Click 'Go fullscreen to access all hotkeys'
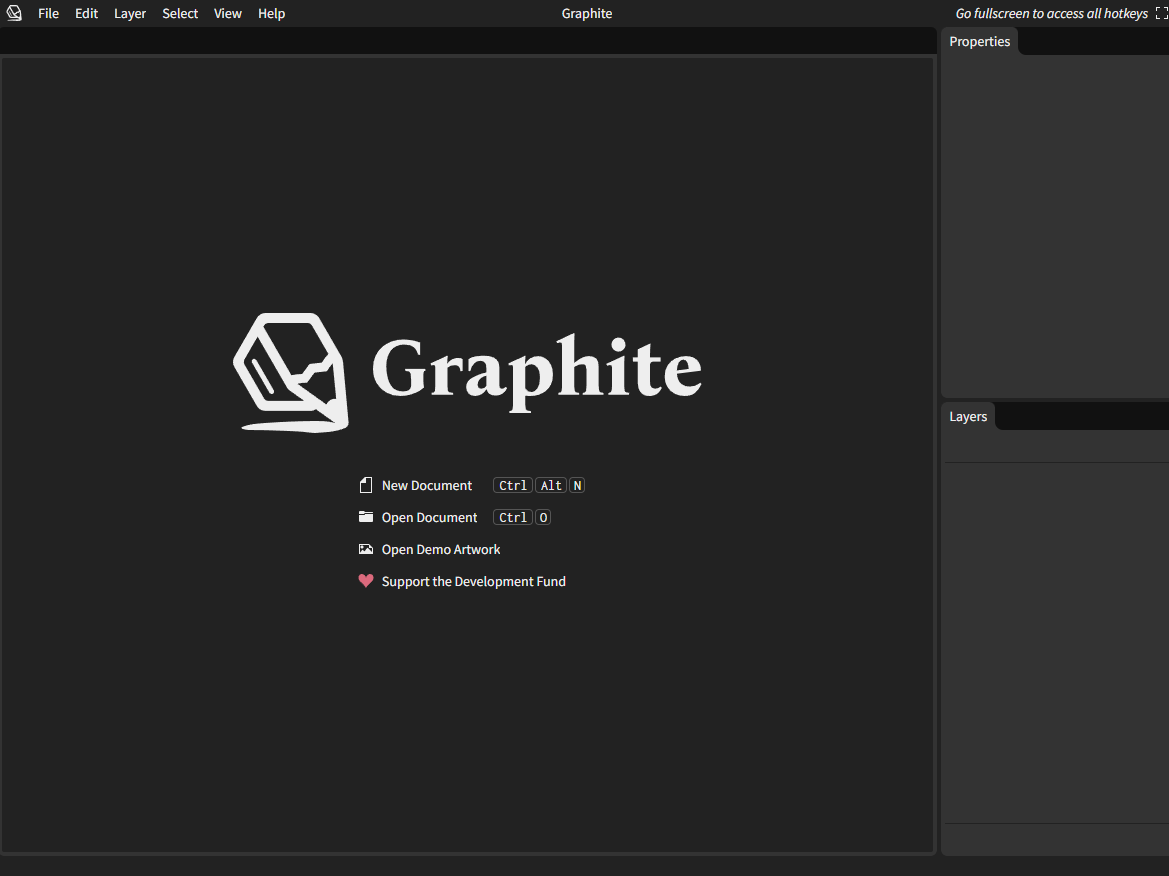The height and width of the screenshot is (876, 1169). 1051,13
